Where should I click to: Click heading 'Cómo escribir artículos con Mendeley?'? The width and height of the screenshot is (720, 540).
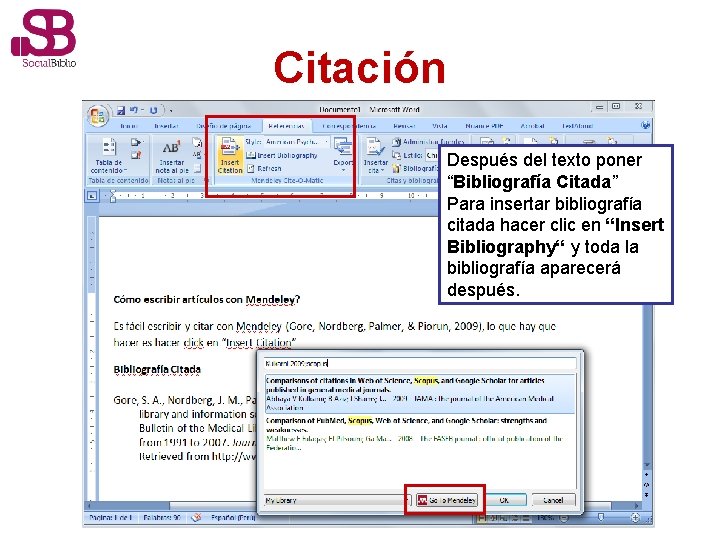pos(207,300)
